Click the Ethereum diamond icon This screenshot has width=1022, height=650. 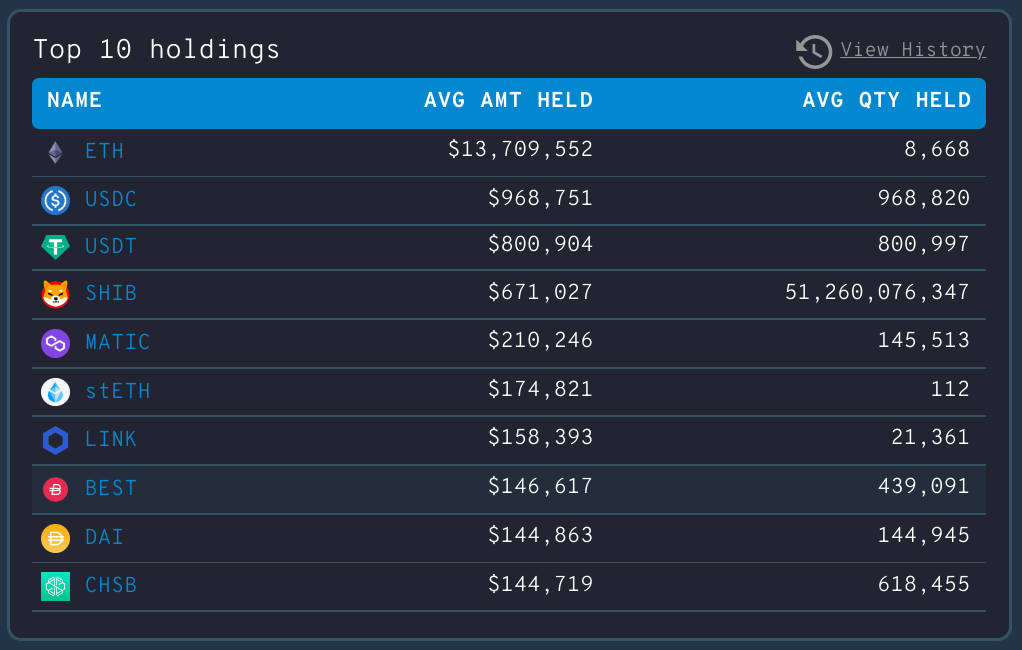pyautogui.click(x=55, y=152)
